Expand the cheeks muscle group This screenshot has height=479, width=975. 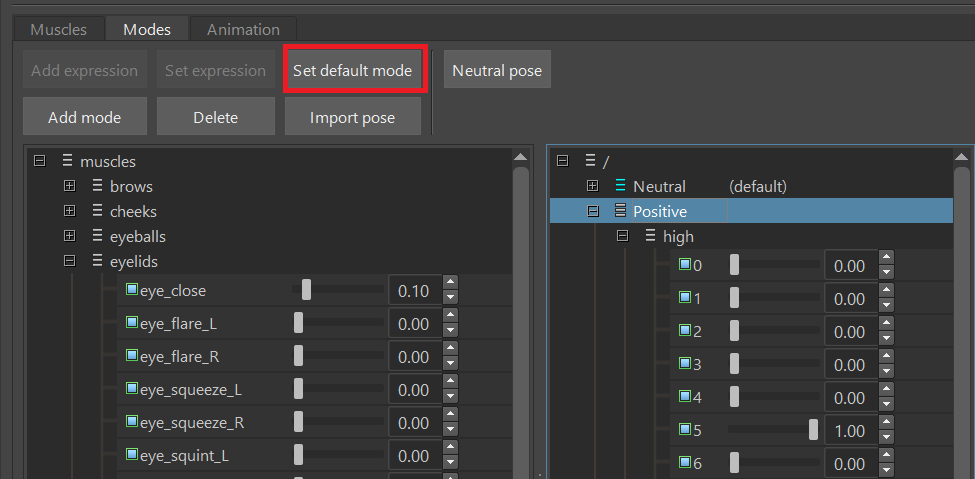pyautogui.click(x=69, y=211)
